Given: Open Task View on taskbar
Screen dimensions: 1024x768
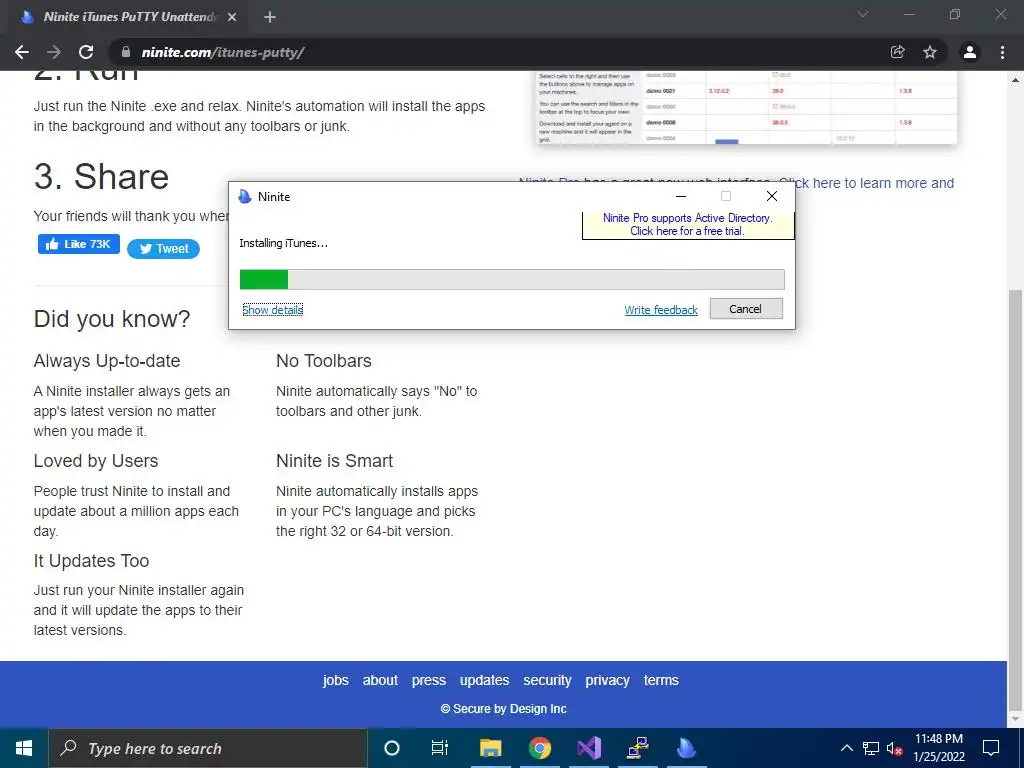Looking at the screenshot, I should [x=440, y=748].
